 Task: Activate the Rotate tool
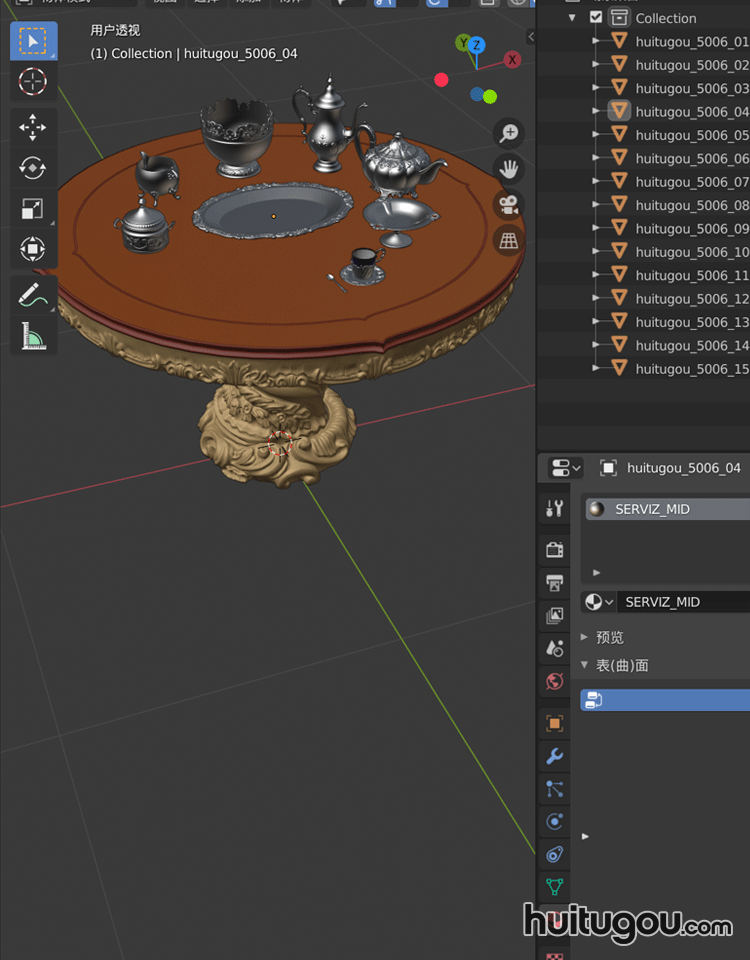coord(33,168)
